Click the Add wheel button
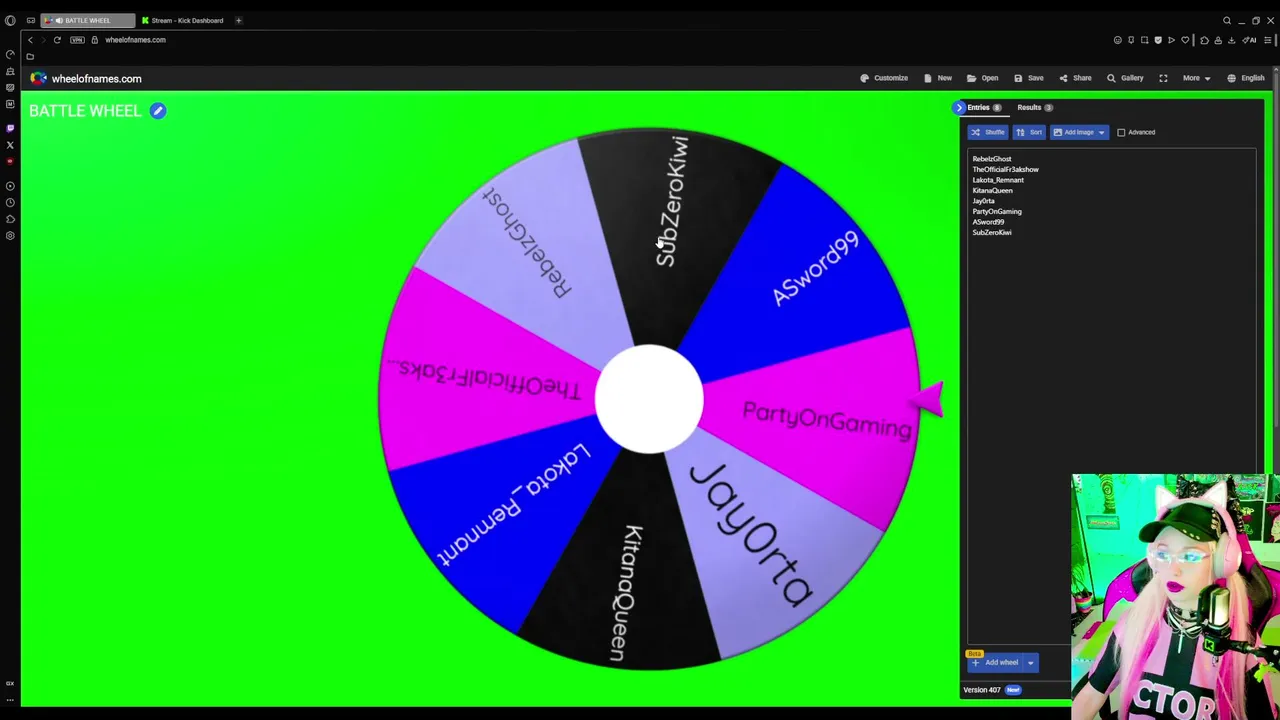This screenshot has height=720, width=1280. point(995,662)
